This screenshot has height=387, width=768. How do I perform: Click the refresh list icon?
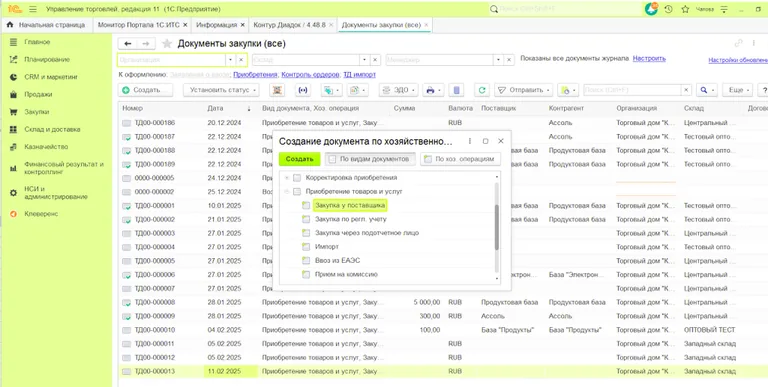click(482, 90)
